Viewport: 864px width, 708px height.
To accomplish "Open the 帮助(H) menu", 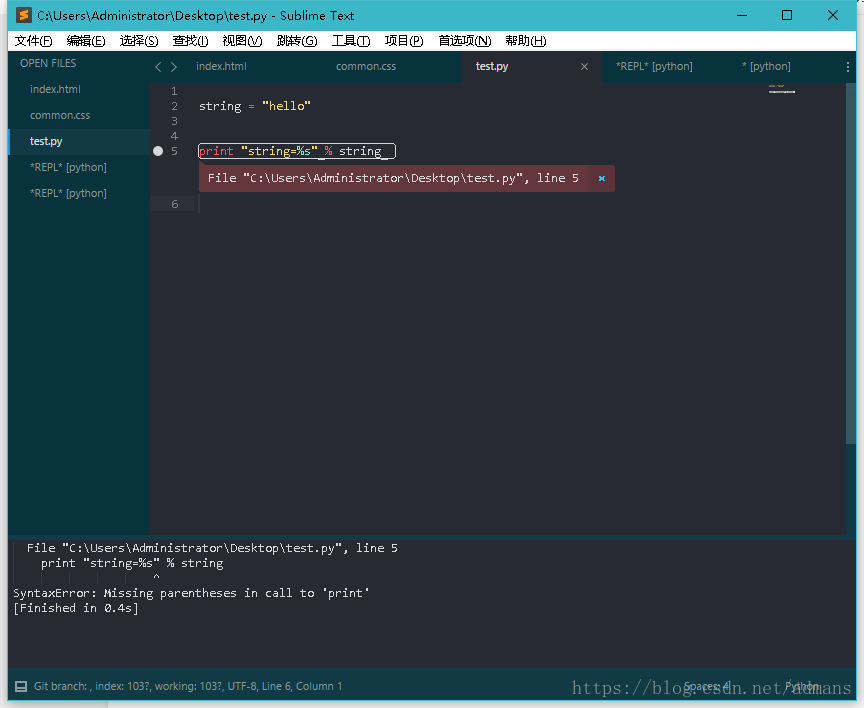I will [x=526, y=41].
